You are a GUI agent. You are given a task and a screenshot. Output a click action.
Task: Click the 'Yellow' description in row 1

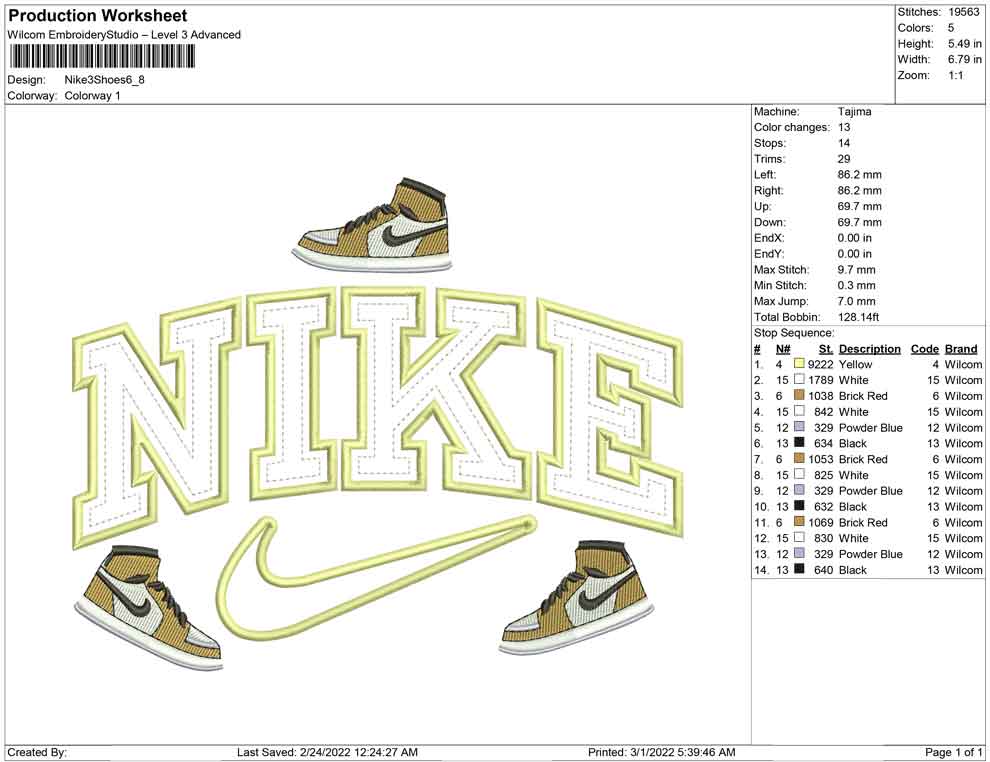[855, 364]
